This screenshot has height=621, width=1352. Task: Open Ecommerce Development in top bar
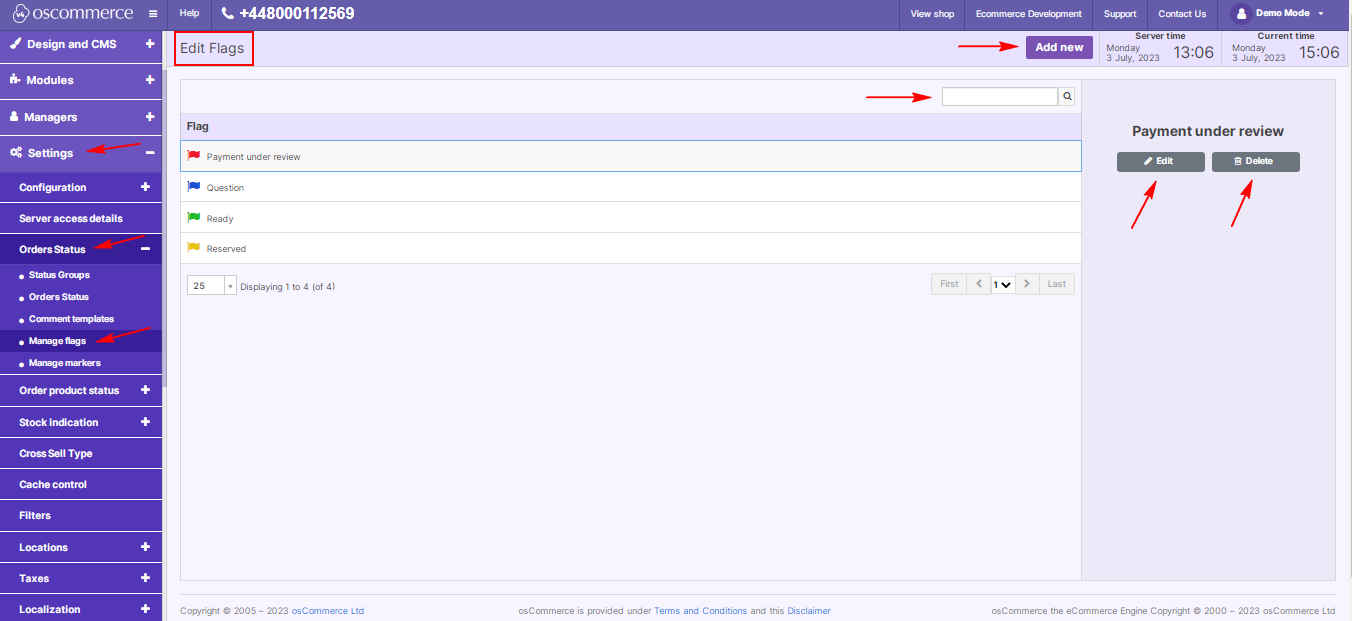[x=1029, y=14]
